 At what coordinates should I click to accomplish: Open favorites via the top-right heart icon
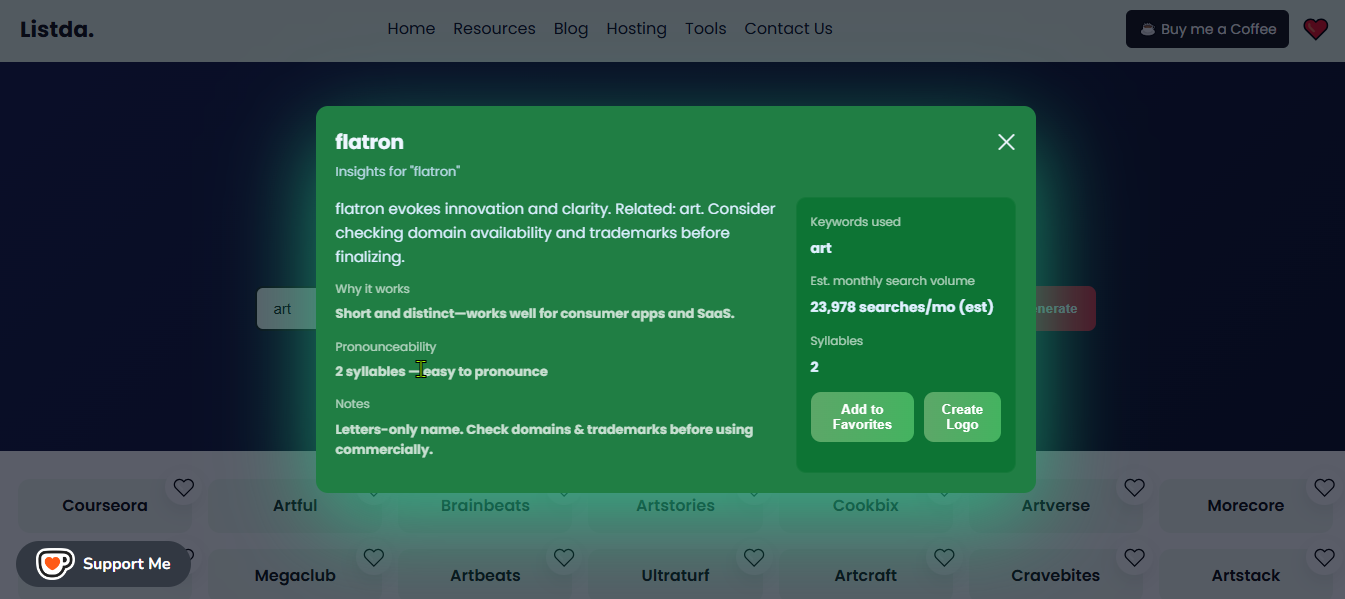1315,29
